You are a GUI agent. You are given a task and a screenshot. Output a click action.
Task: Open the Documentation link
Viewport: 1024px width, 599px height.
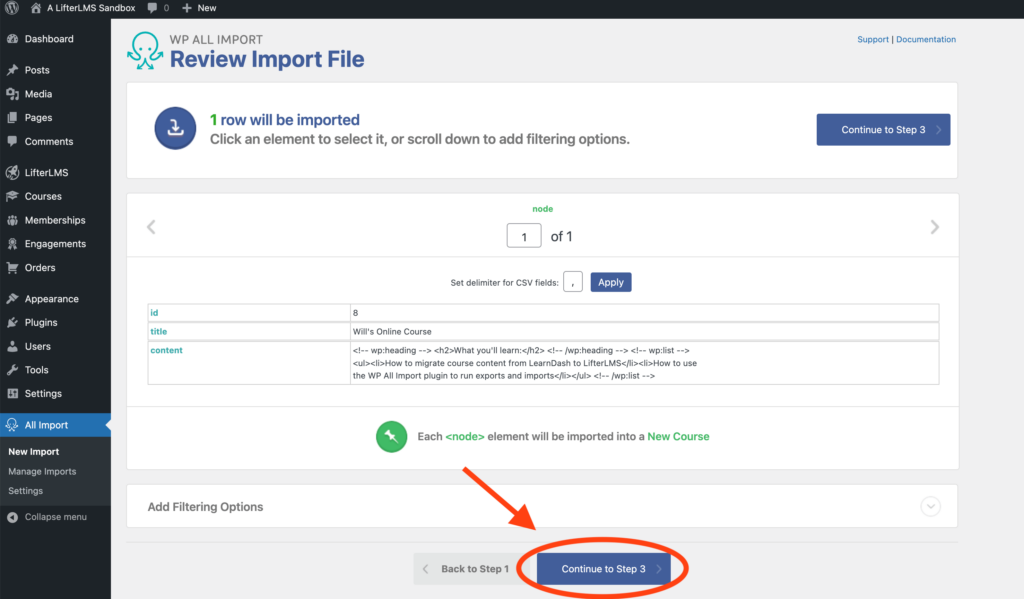click(x=925, y=39)
